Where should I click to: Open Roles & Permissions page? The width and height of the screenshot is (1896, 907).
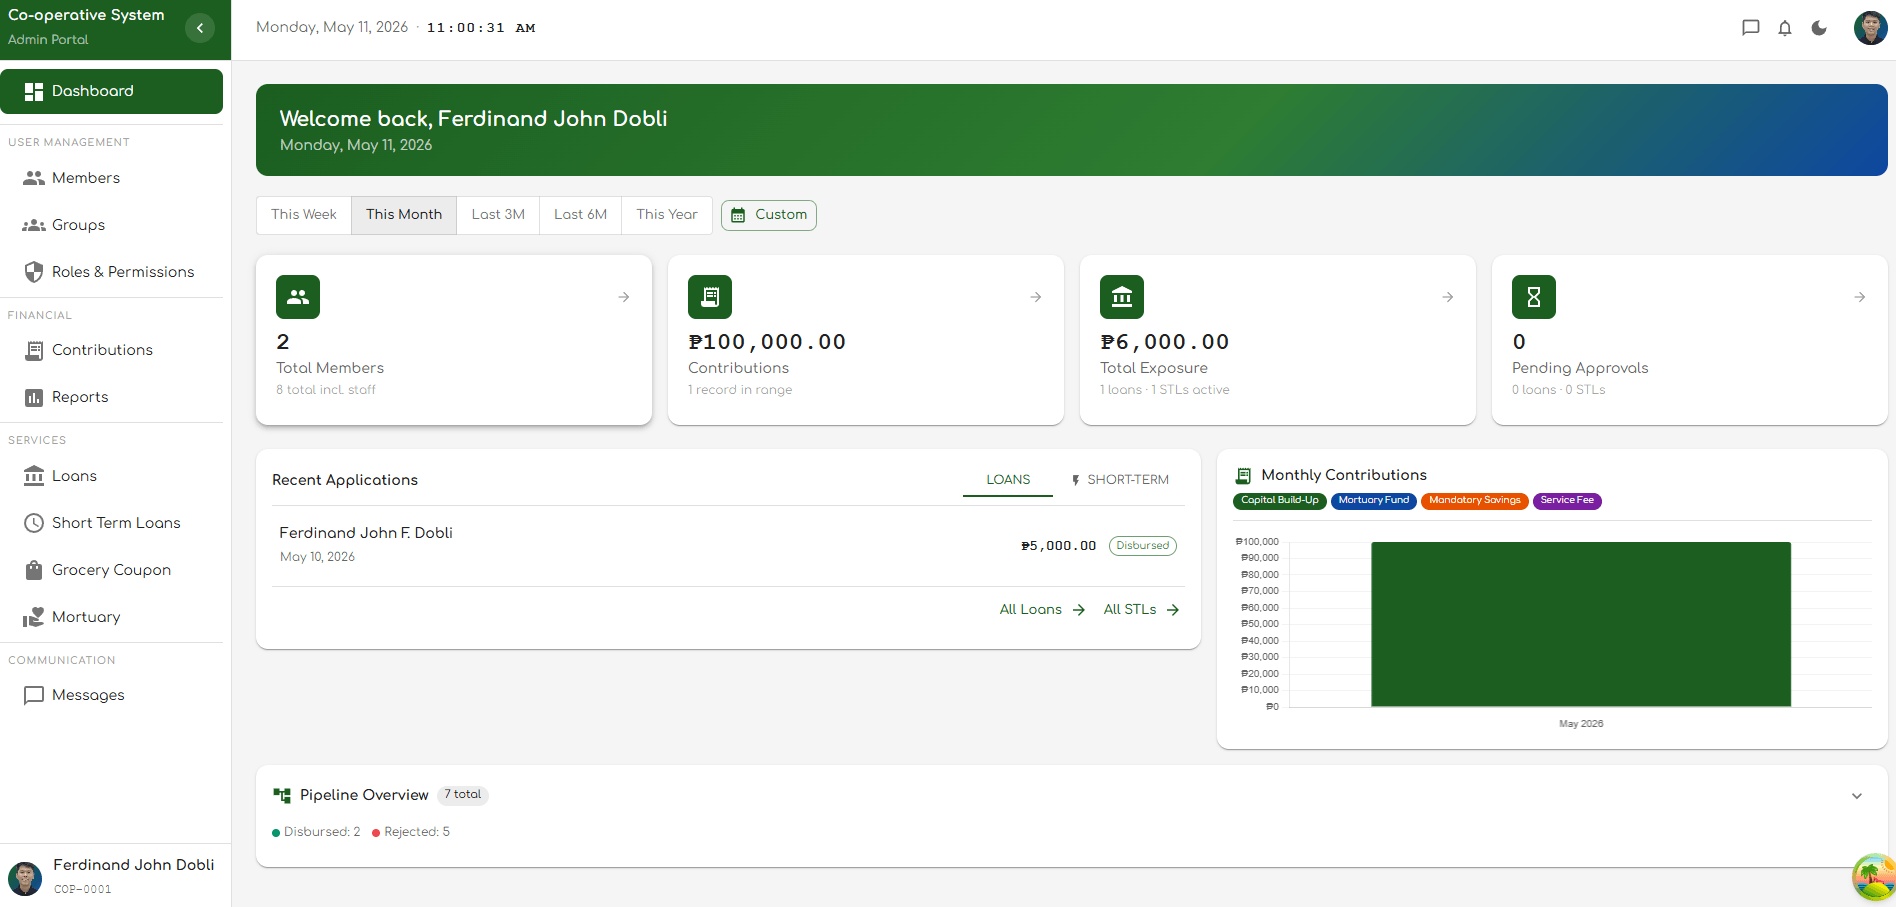(112, 272)
